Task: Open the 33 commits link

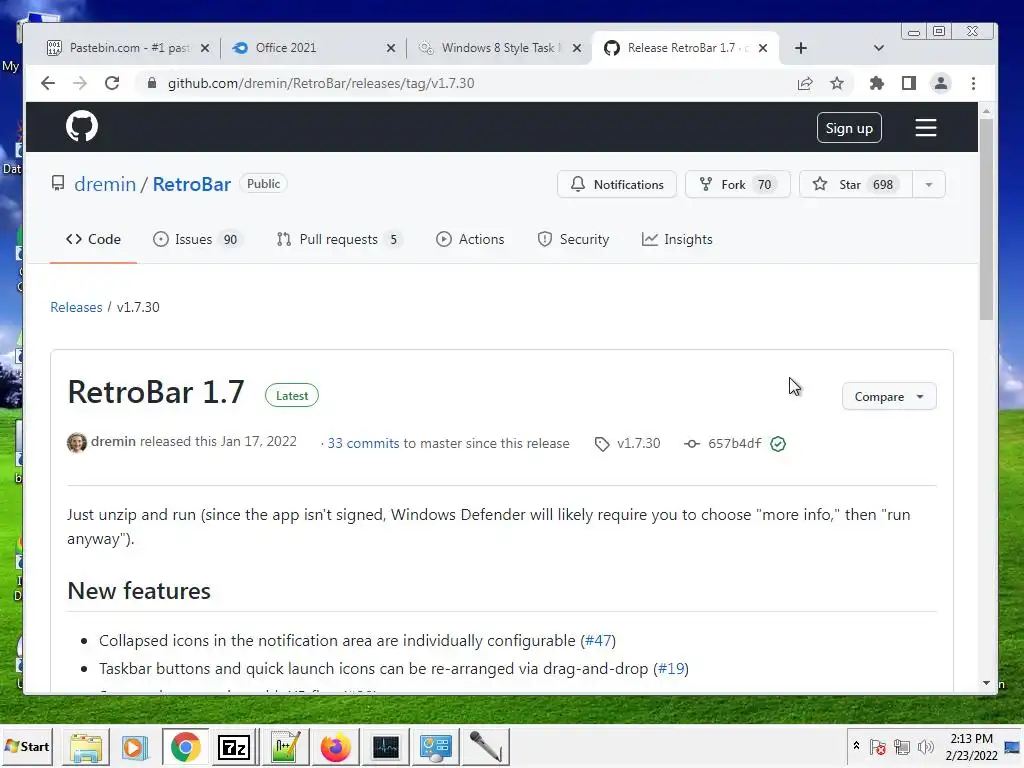Action: pos(363,443)
